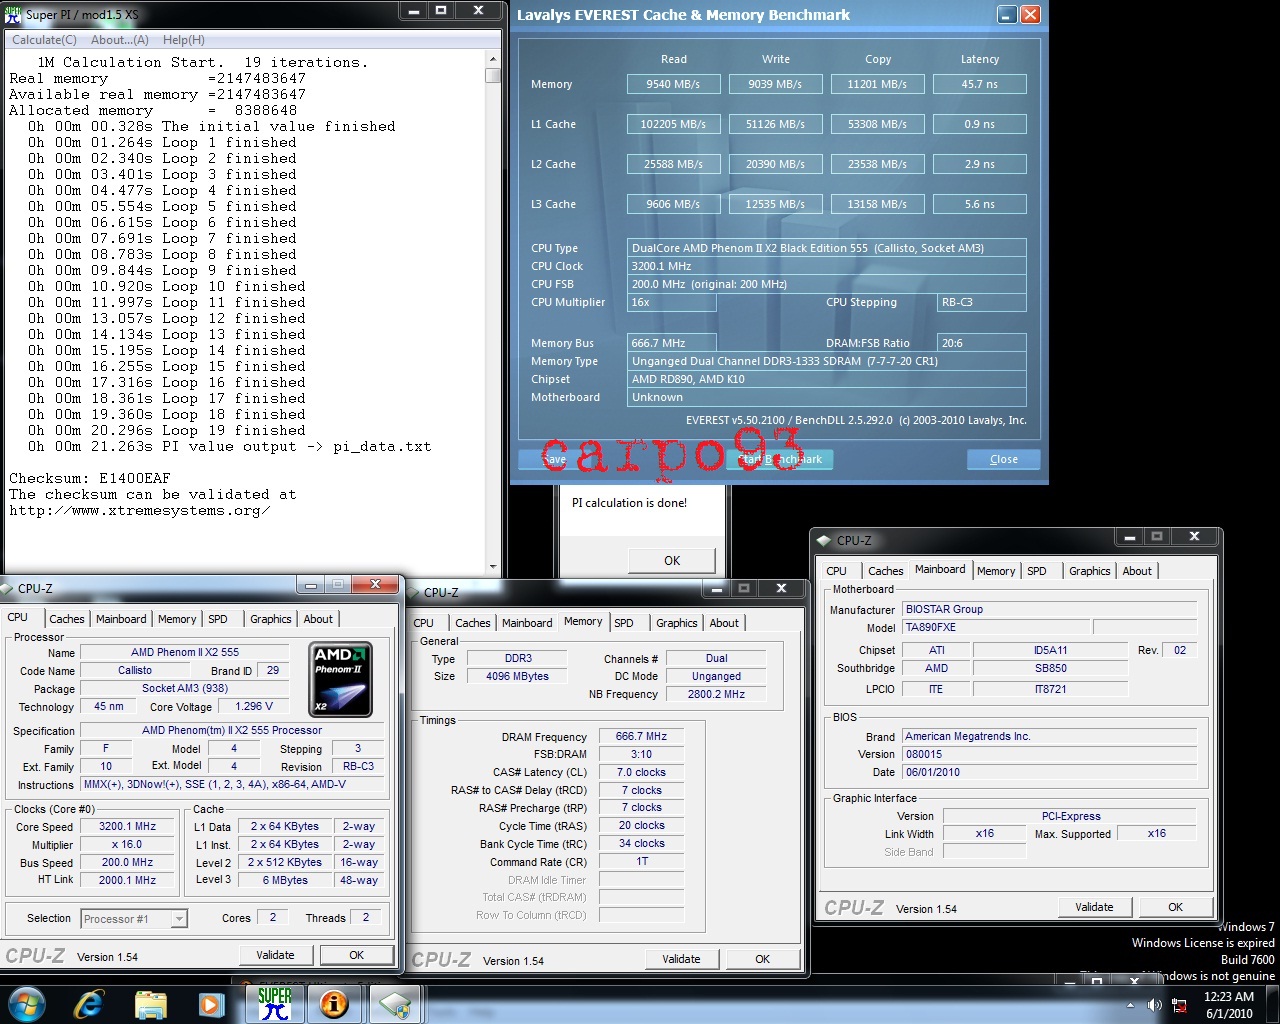Click OK in CPU-Z Mainboard window
The height and width of the screenshot is (1024, 1280).
[x=1175, y=907]
